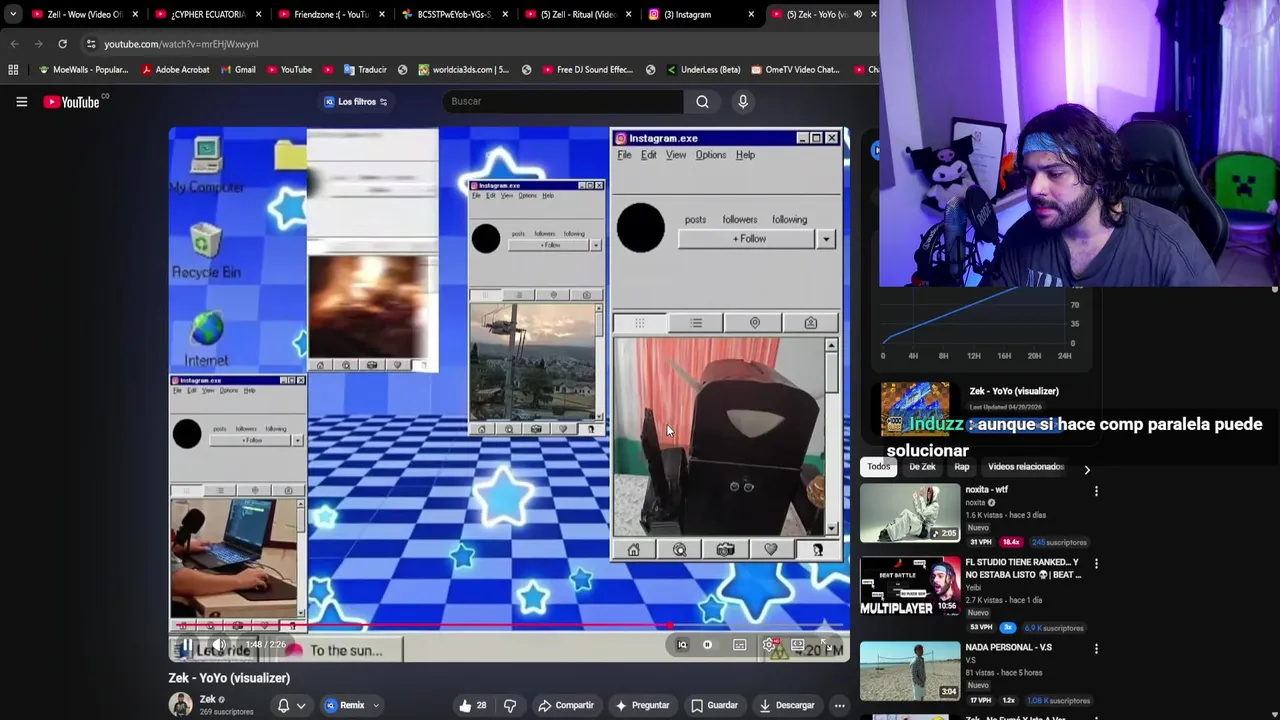The image size is (1280, 720).
Task: Download video with Descargar button
Action: click(x=786, y=705)
